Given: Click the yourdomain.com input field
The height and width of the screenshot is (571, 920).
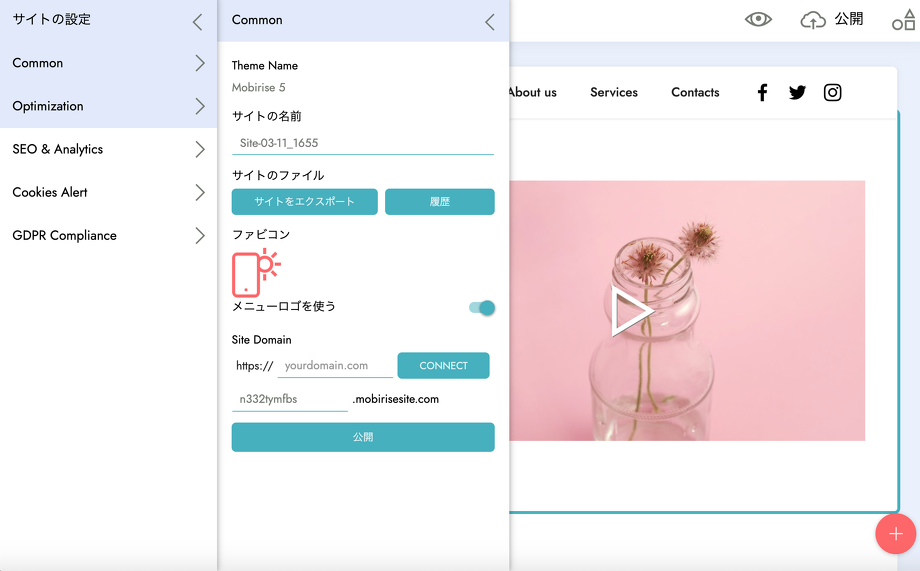Looking at the screenshot, I should (x=335, y=366).
